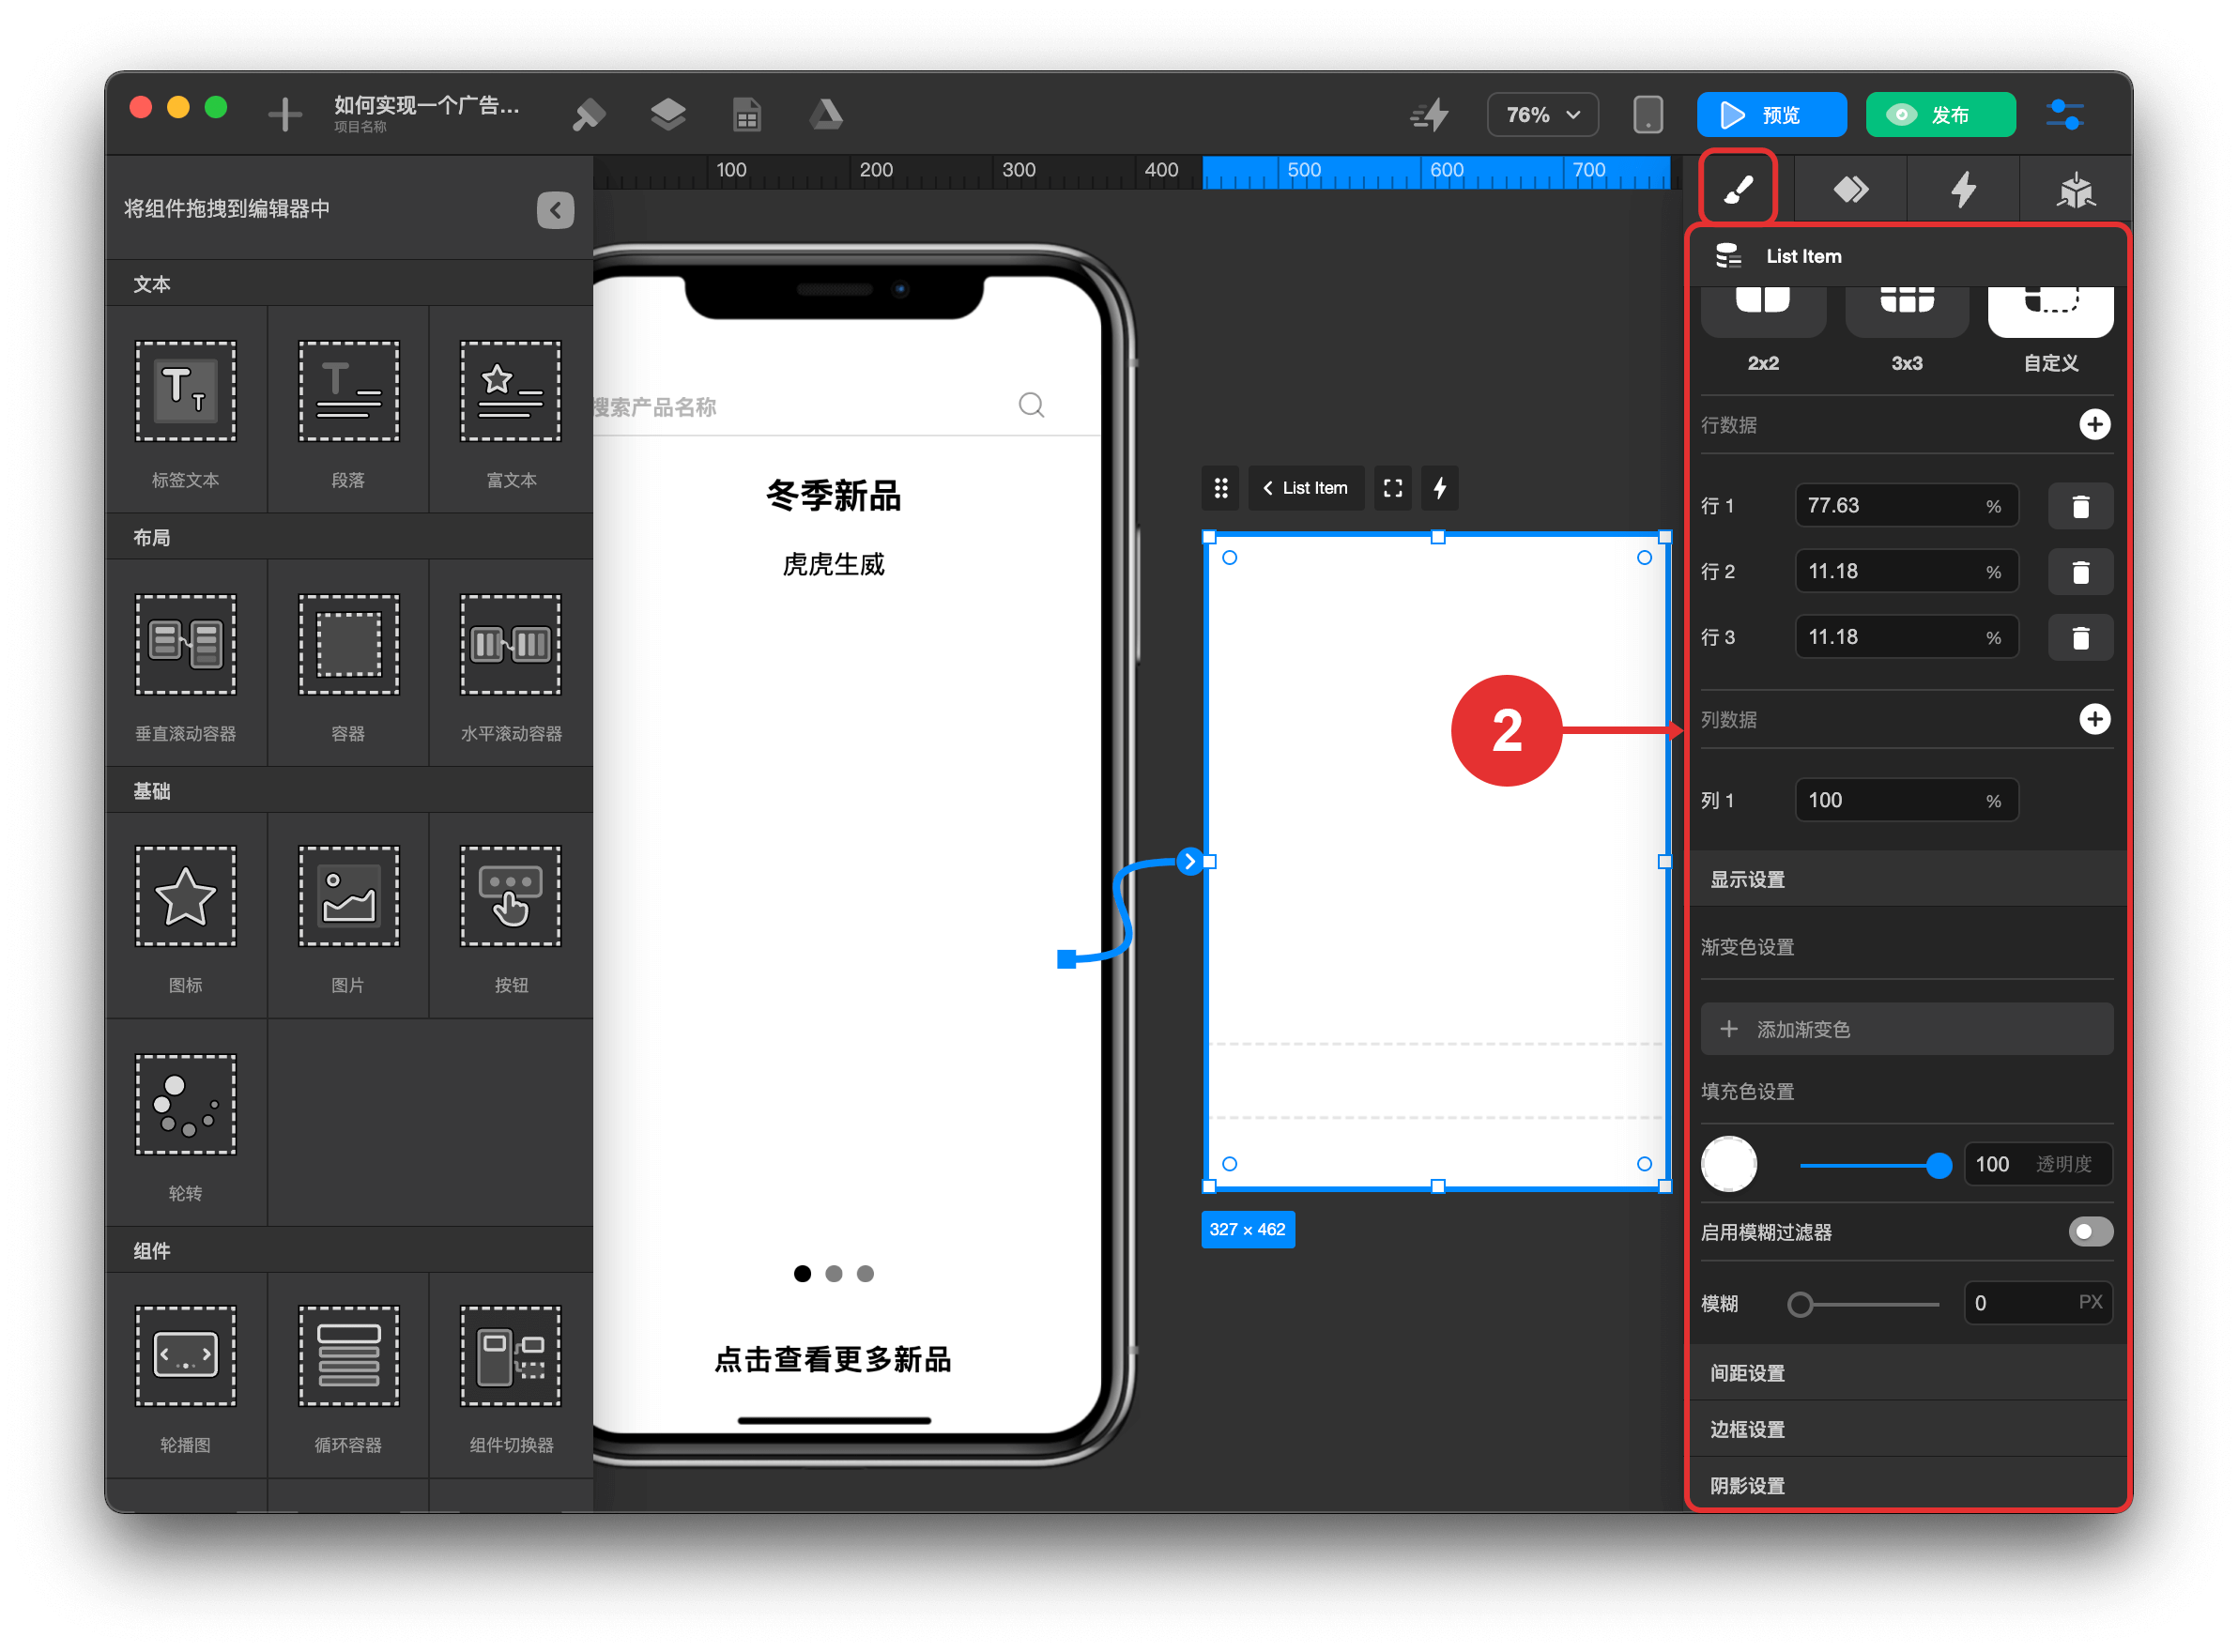Viewport: 2238px width, 1652px height.
Task: Open the white fill color swatch
Action: (x=1729, y=1164)
